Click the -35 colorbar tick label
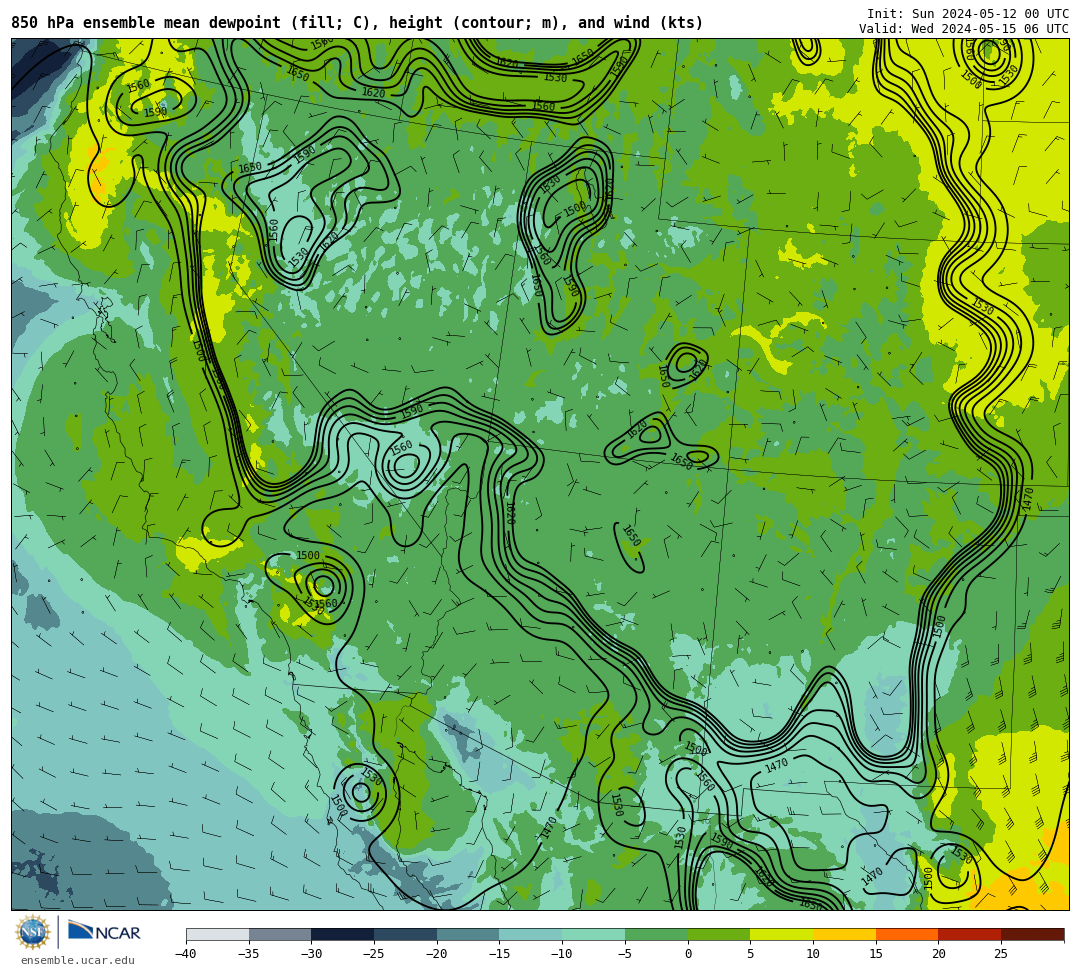This screenshot has height=973, width=1080. (x=249, y=954)
